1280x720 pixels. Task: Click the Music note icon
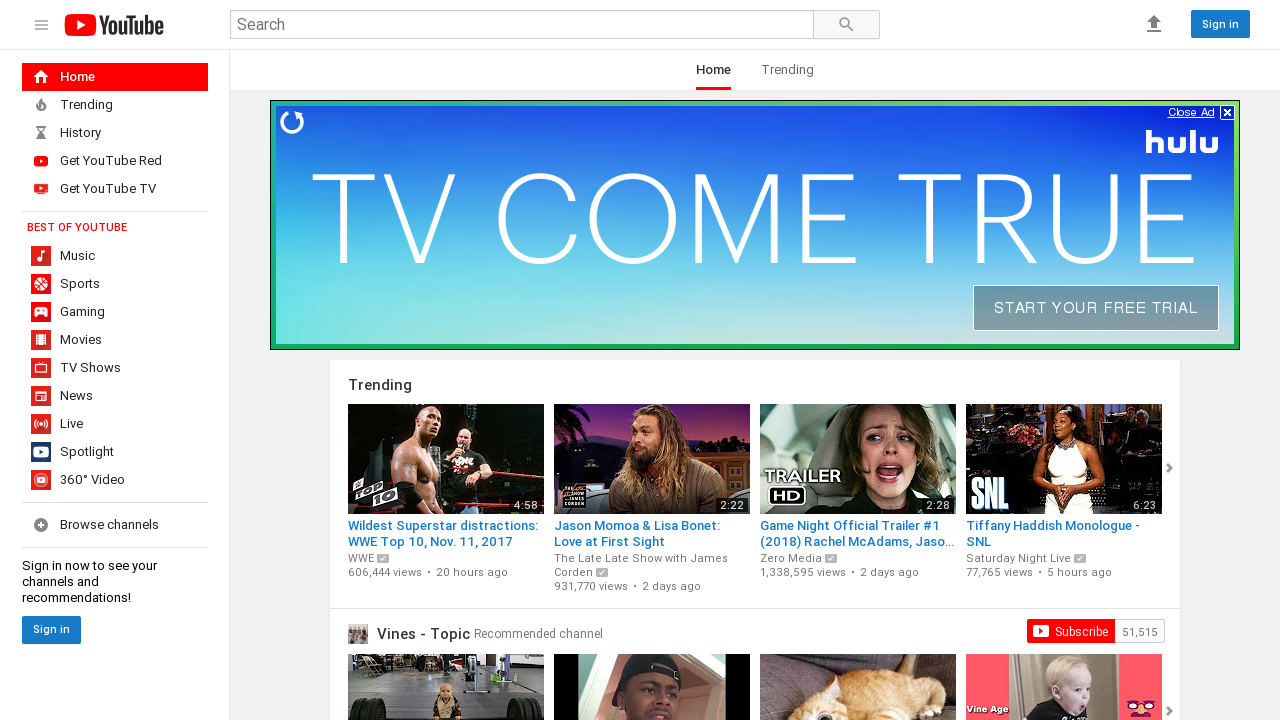tap(41, 256)
